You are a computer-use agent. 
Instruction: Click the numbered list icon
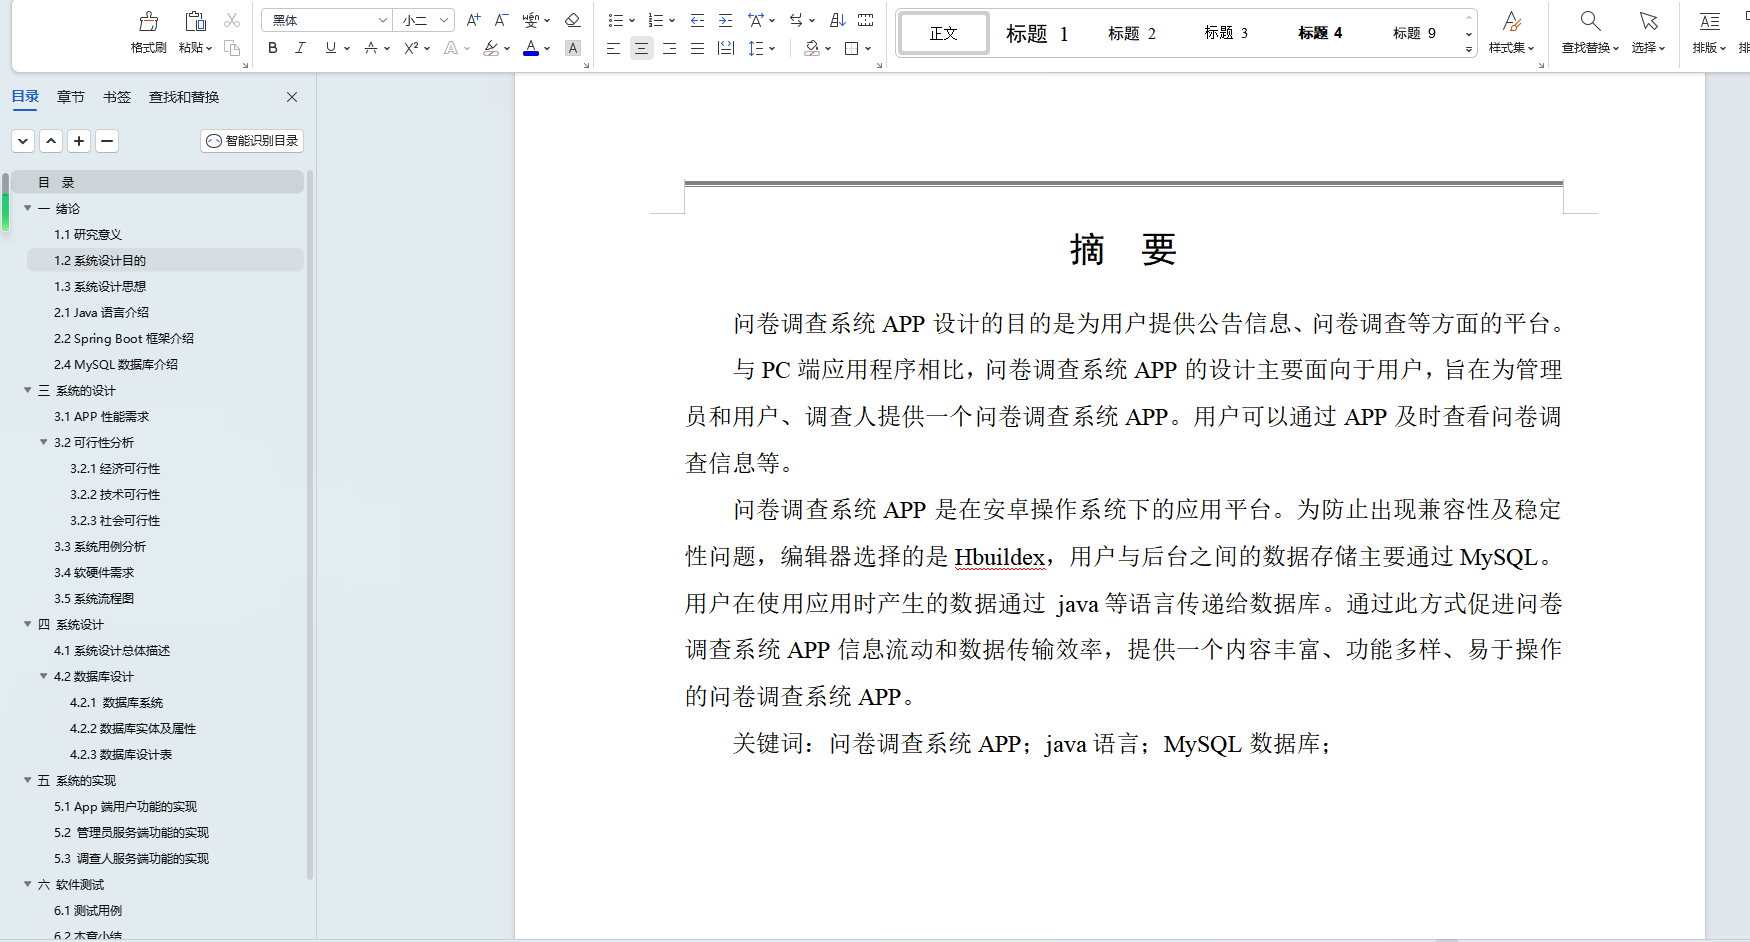656,20
